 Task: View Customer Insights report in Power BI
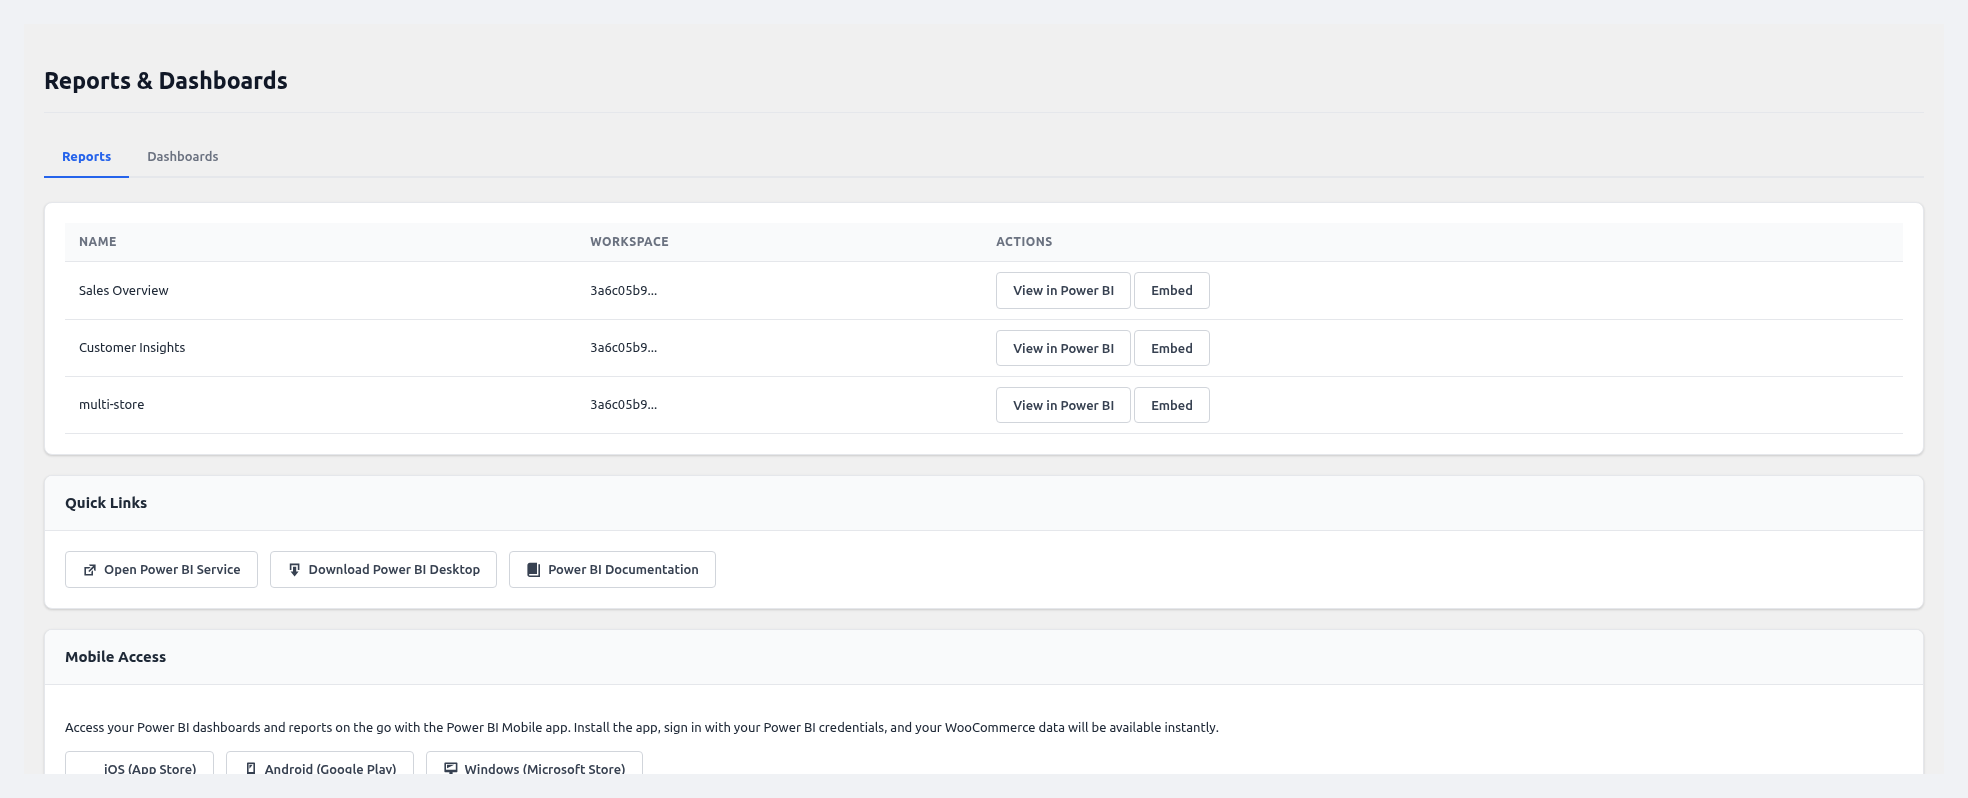click(x=1063, y=348)
